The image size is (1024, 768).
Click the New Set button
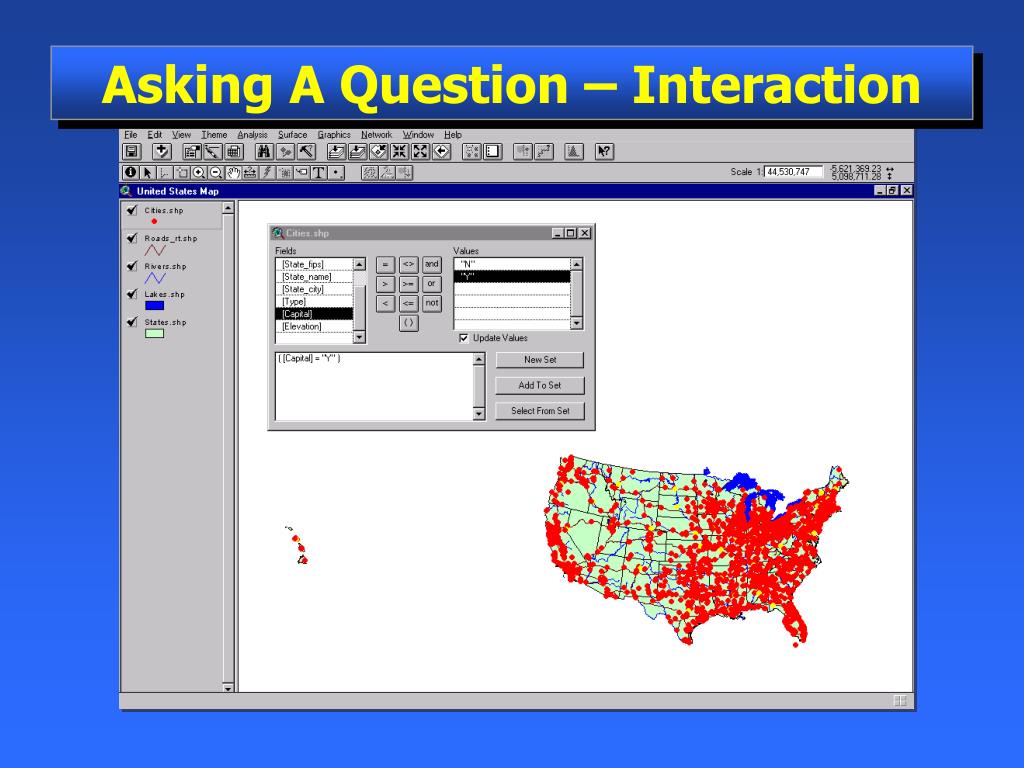click(x=539, y=360)
